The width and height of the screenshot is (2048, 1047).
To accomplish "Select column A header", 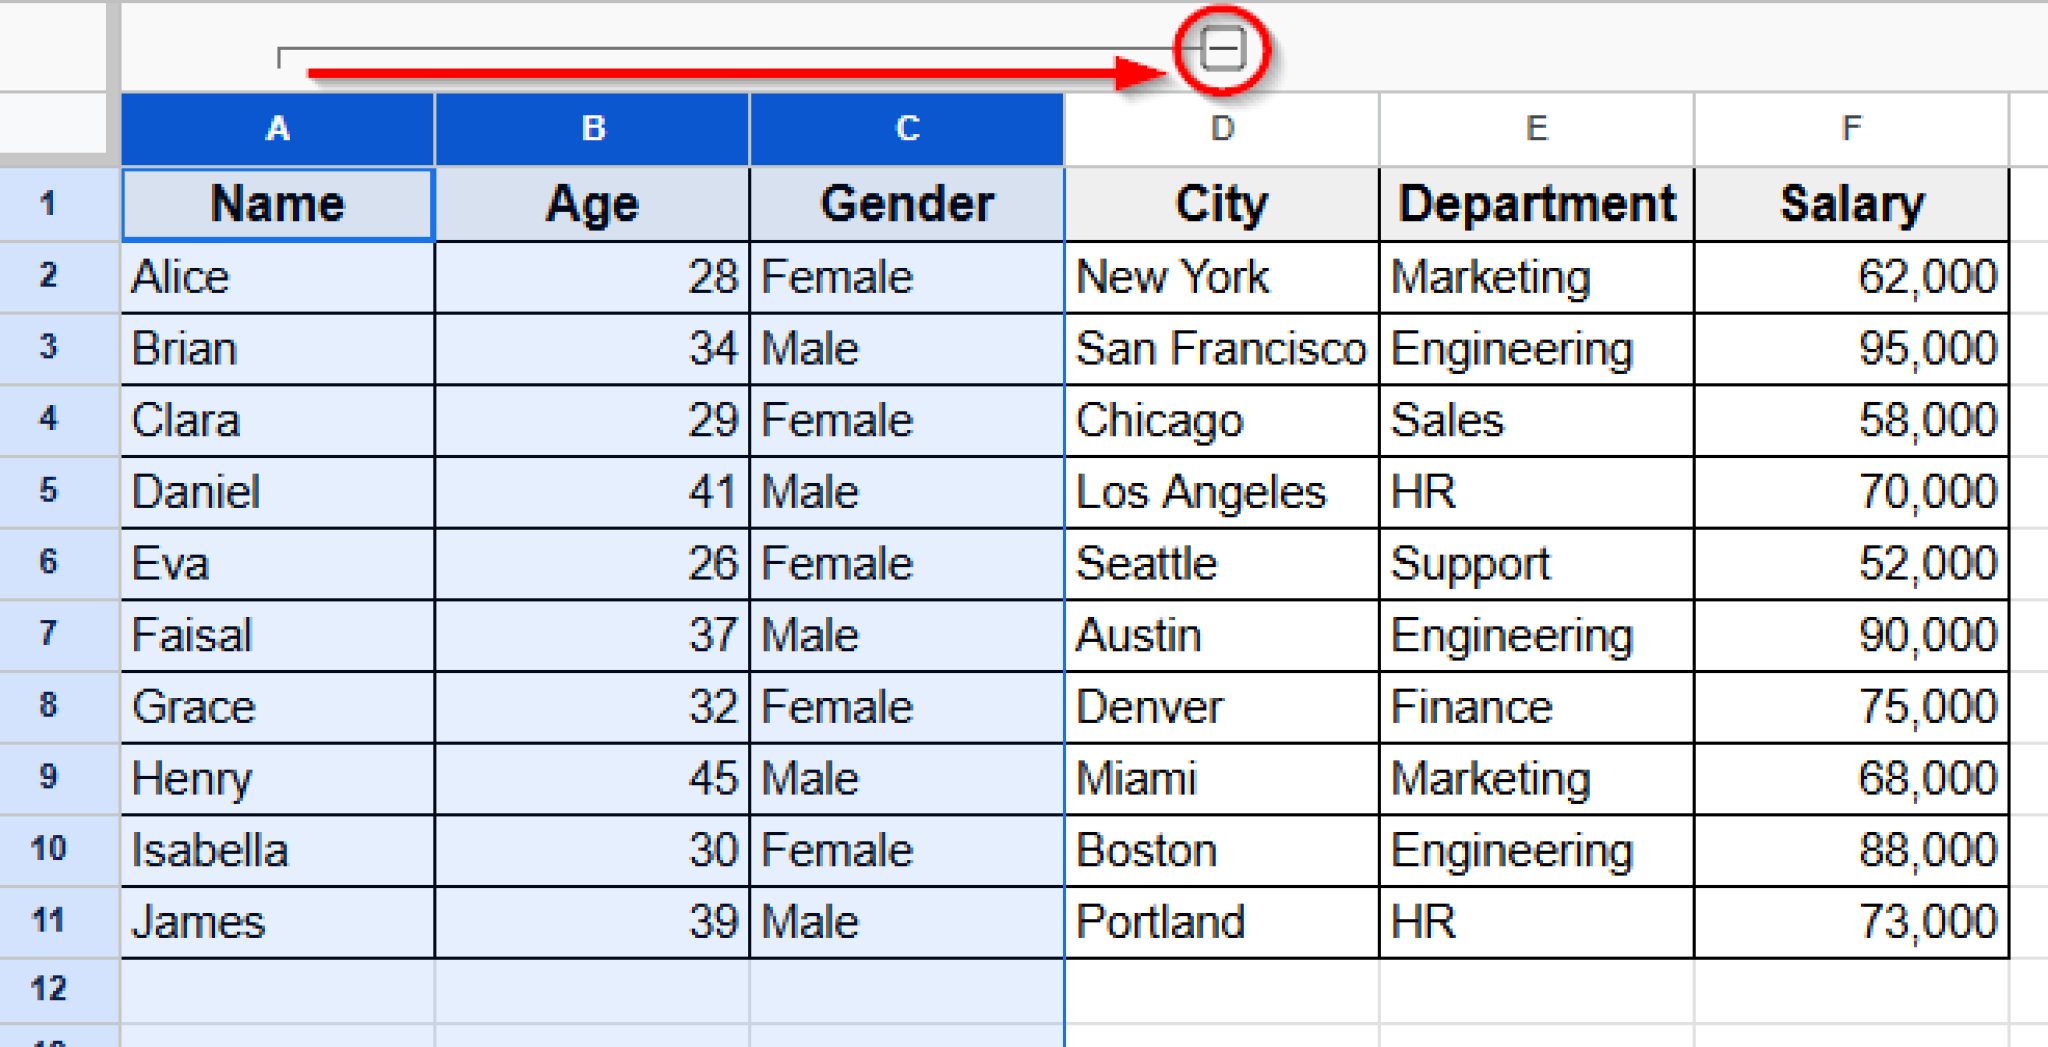I will point(276,128).
